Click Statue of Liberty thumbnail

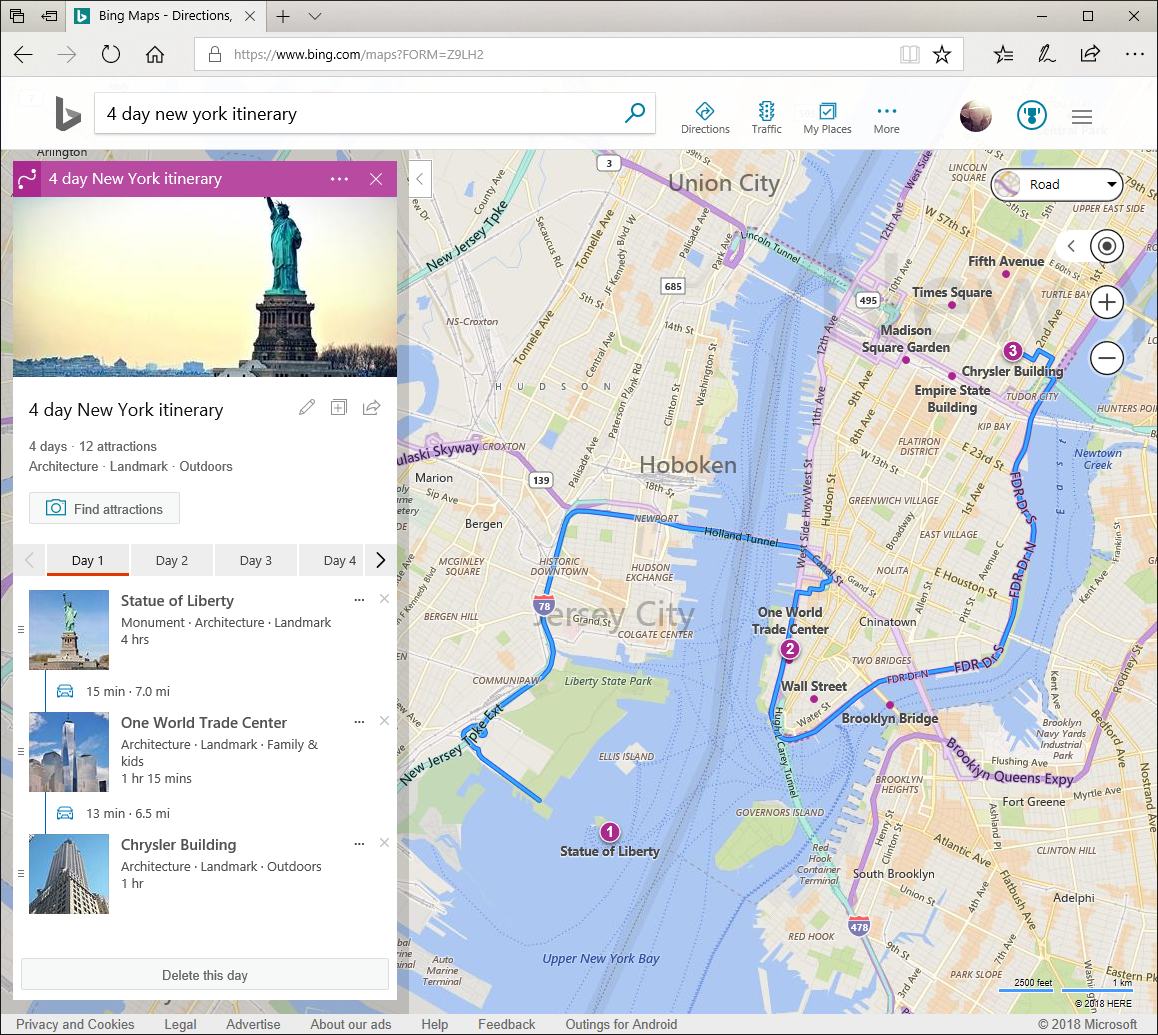(69, 630)
